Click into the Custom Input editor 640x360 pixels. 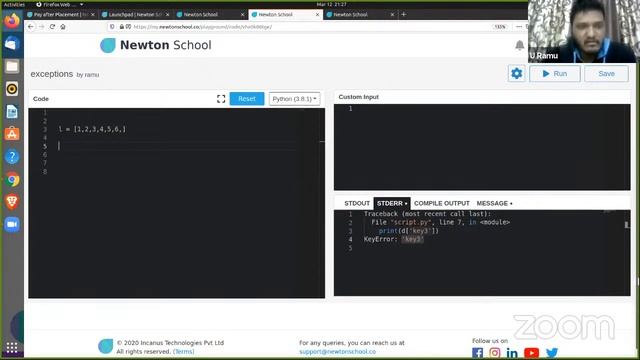point(482,147)
